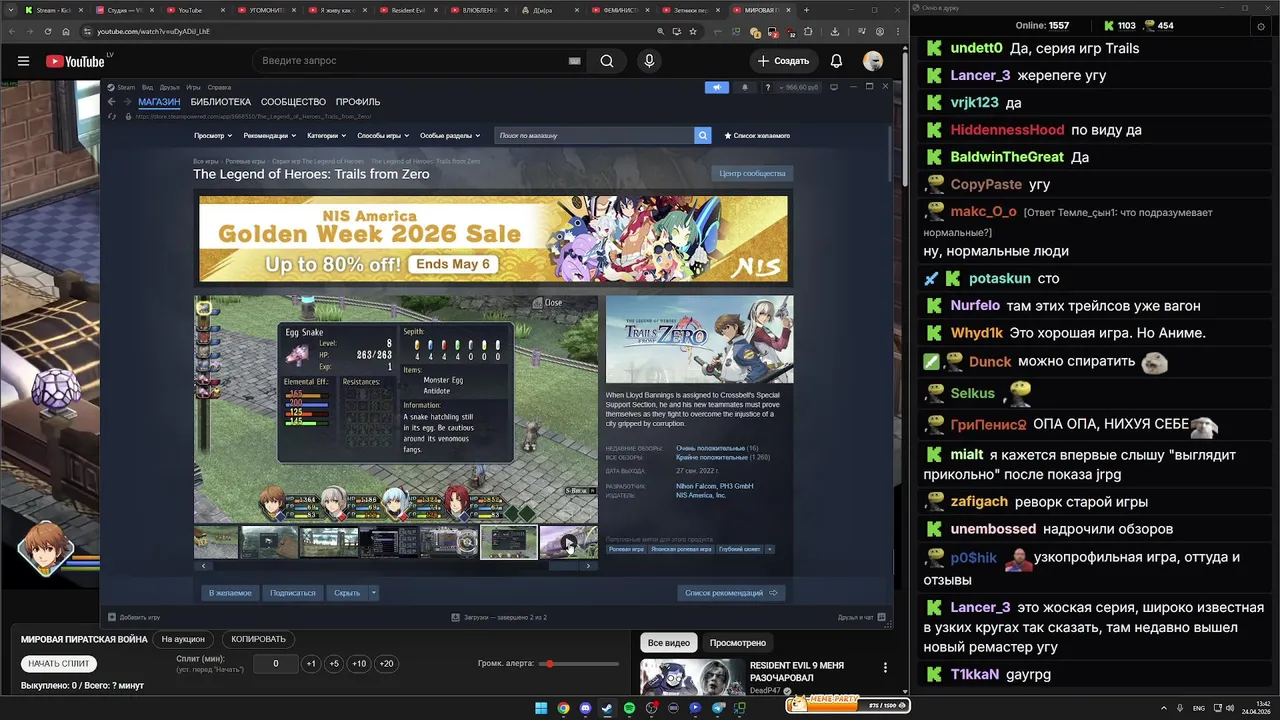Viewport: 1280px width, 720px height.
Task: Open YouTube notifications bell
Action: [836, 61]
